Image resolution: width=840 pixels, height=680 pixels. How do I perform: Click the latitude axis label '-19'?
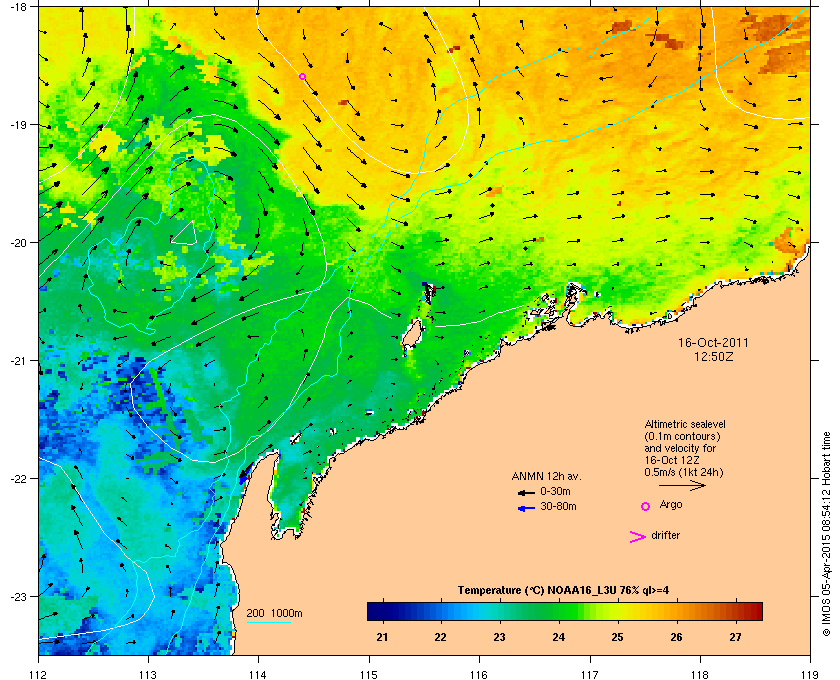[18, 124]
